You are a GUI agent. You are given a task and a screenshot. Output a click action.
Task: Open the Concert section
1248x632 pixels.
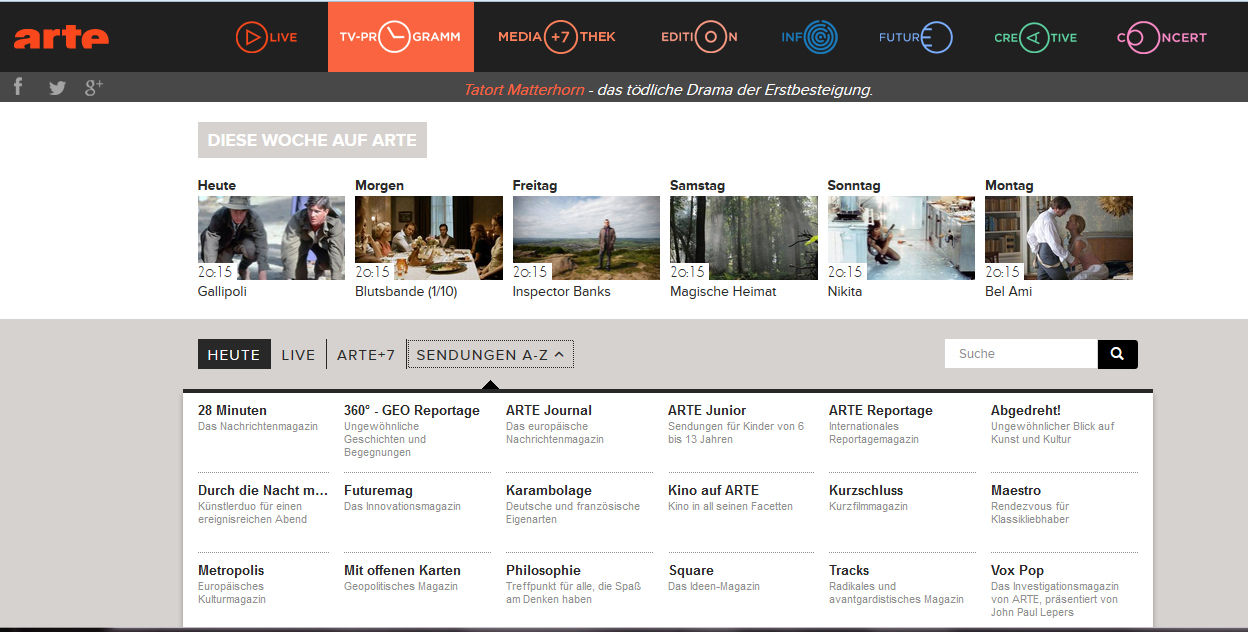pos(1162,37)
